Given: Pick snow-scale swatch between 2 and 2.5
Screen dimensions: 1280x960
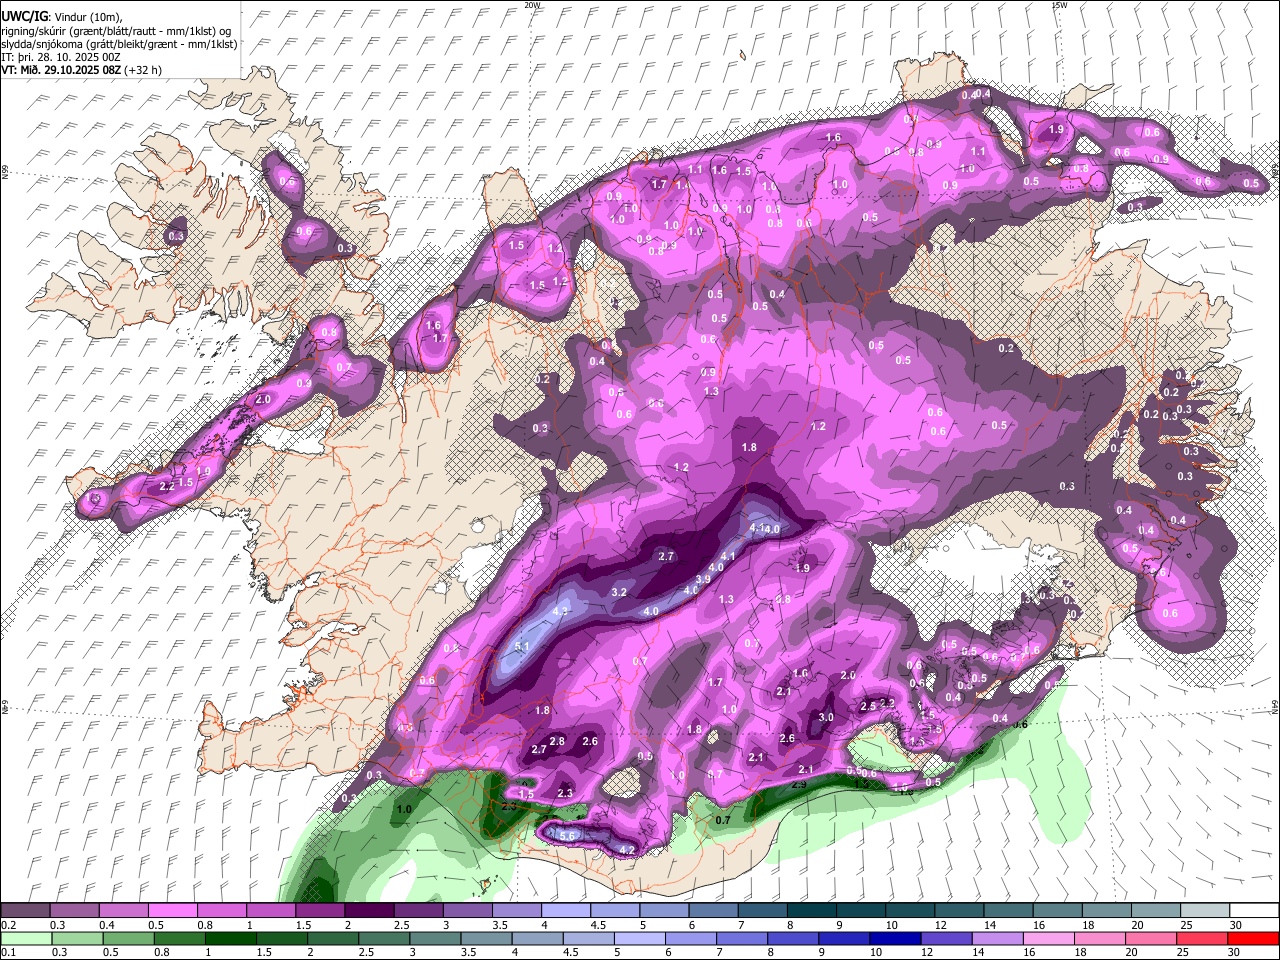Looking at the screenshot, I should click(369, 910).
